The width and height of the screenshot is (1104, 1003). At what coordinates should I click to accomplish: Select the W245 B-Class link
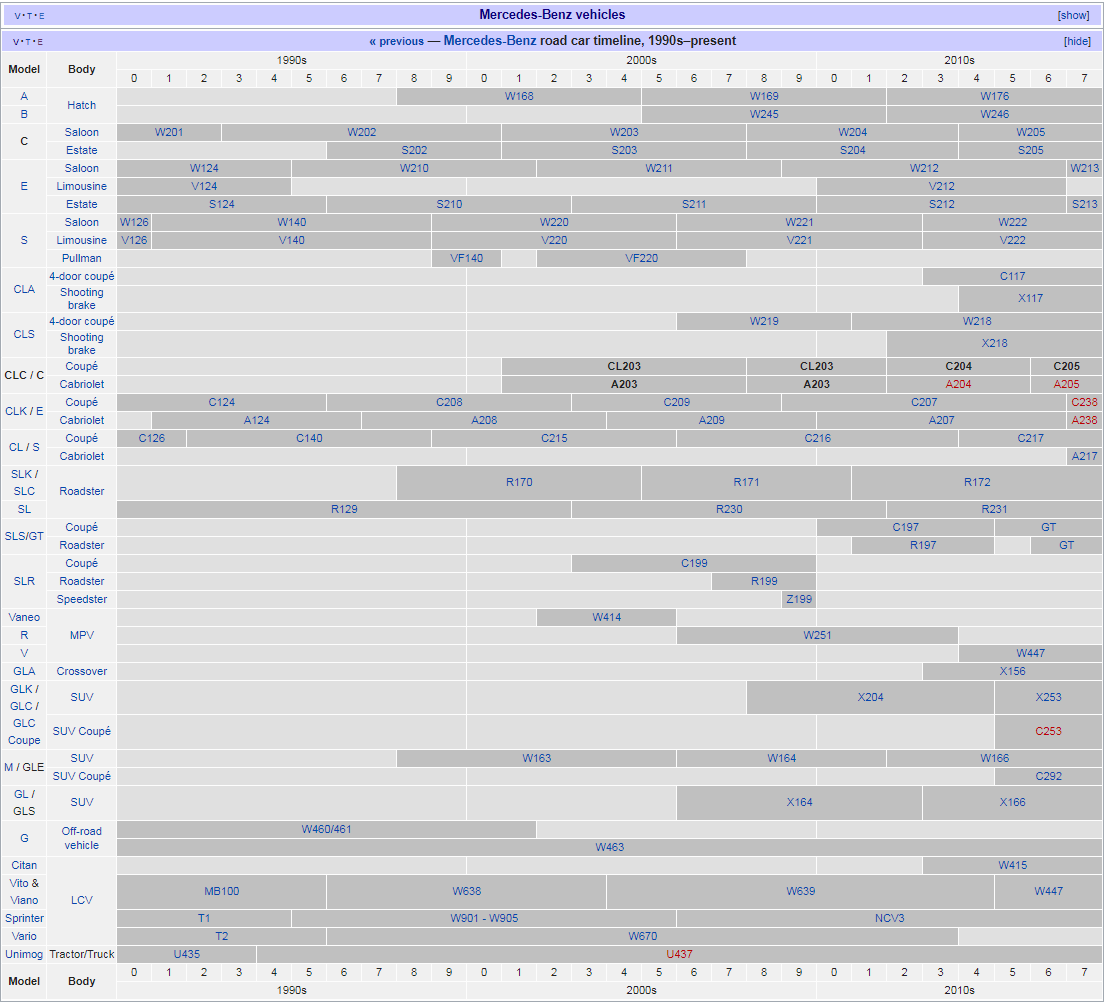click(x=764, y=114)
